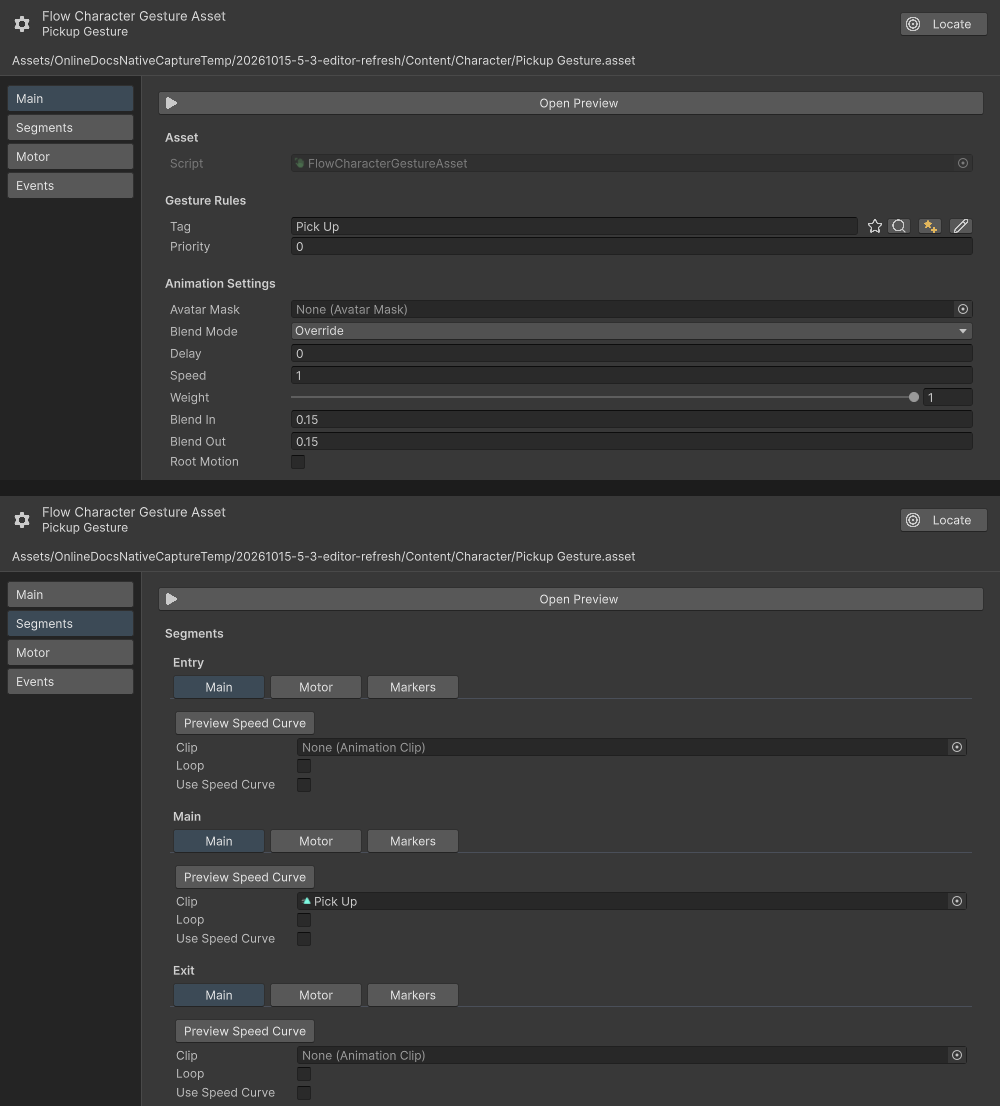Select highlighted Segments sidebar tab in Segments panel
Viewport: 1000px width, 1106px height.
click(71, 624)
